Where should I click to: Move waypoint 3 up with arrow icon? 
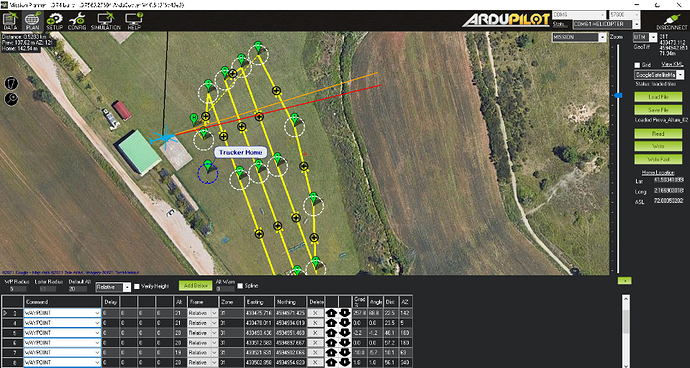click(331, 313)
